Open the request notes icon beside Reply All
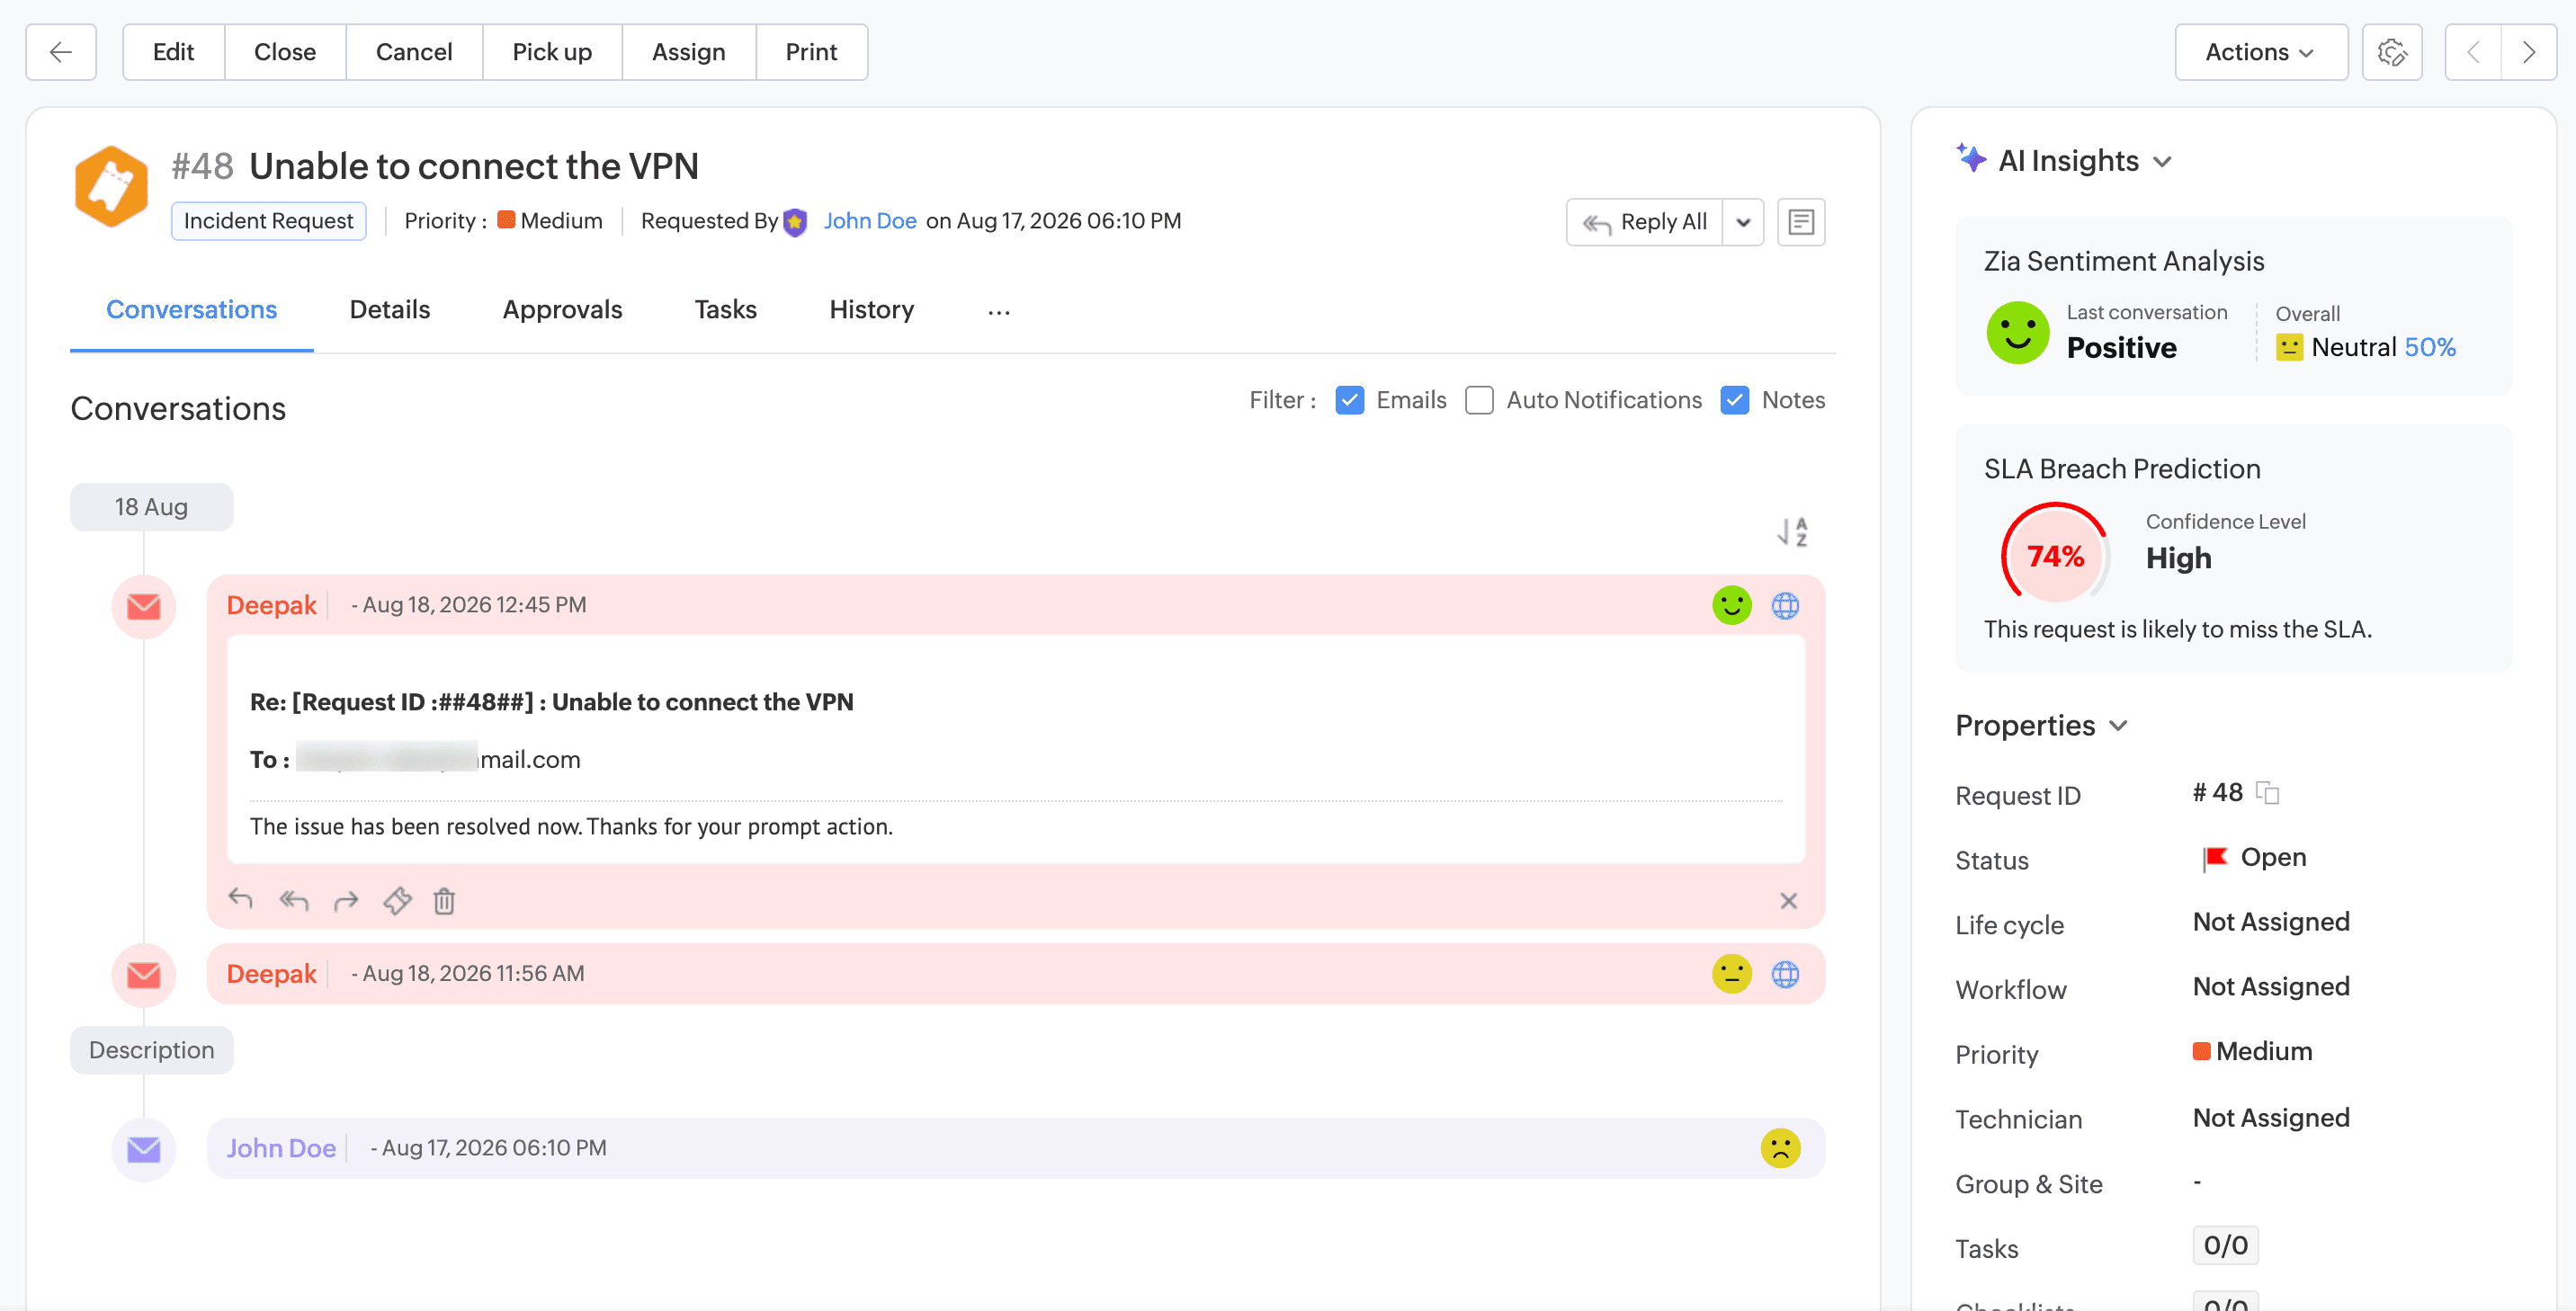 point(1801,222)
